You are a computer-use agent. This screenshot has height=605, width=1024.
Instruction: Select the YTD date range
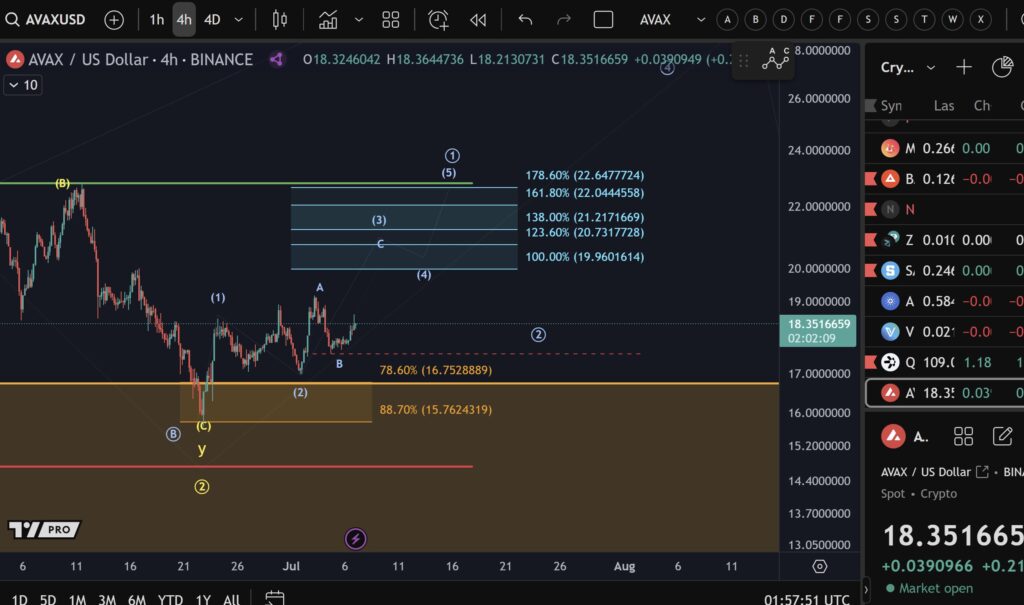(170, 599)
